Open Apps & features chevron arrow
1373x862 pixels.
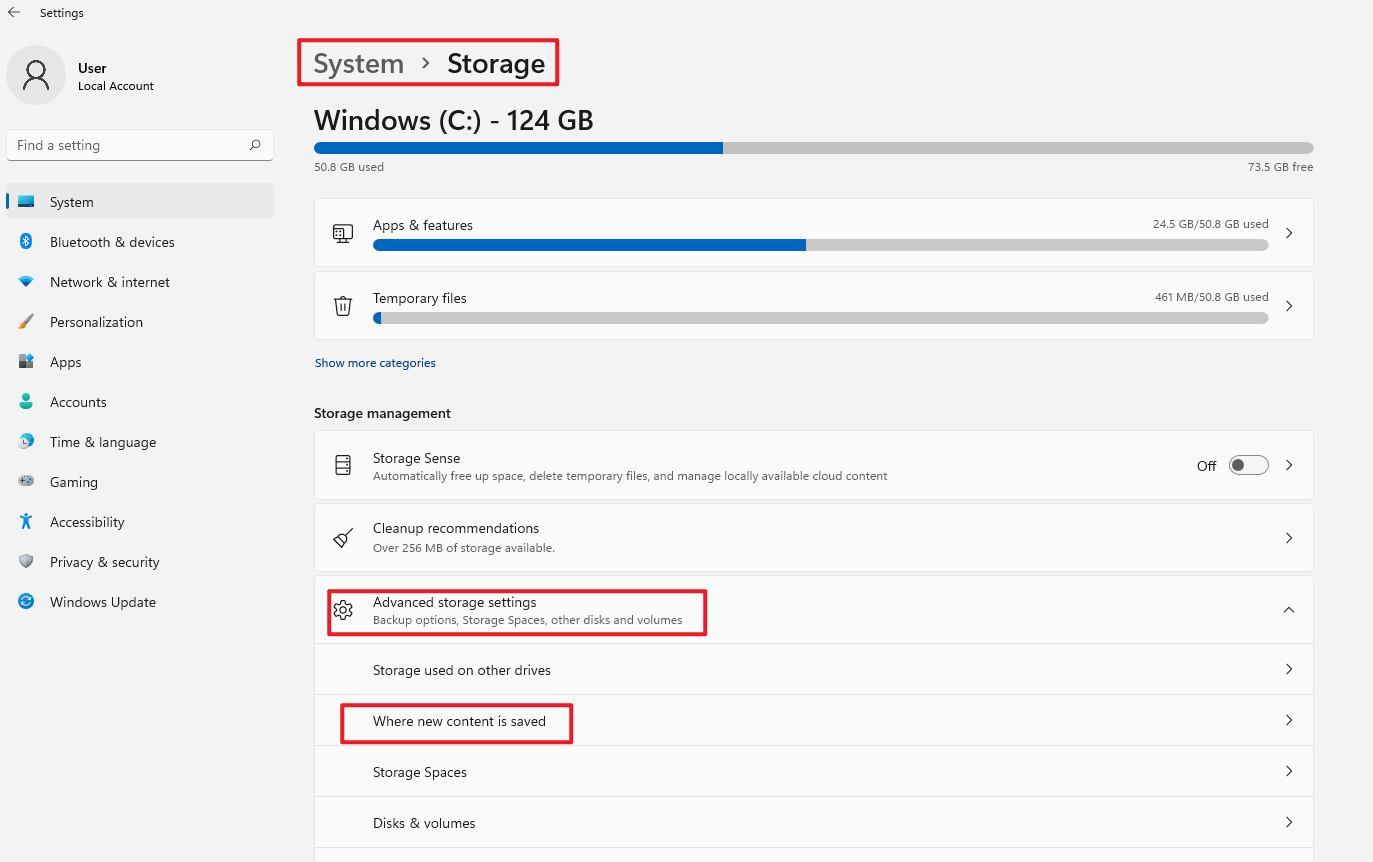click(1289, 233)
